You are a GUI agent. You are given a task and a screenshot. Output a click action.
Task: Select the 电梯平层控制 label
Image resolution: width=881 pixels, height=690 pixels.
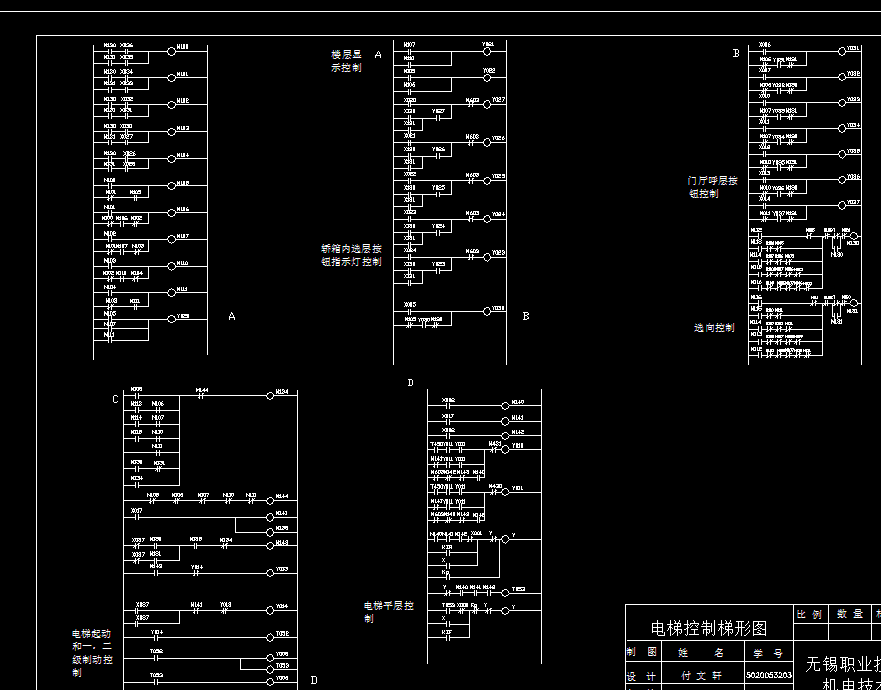click(389, 612)
